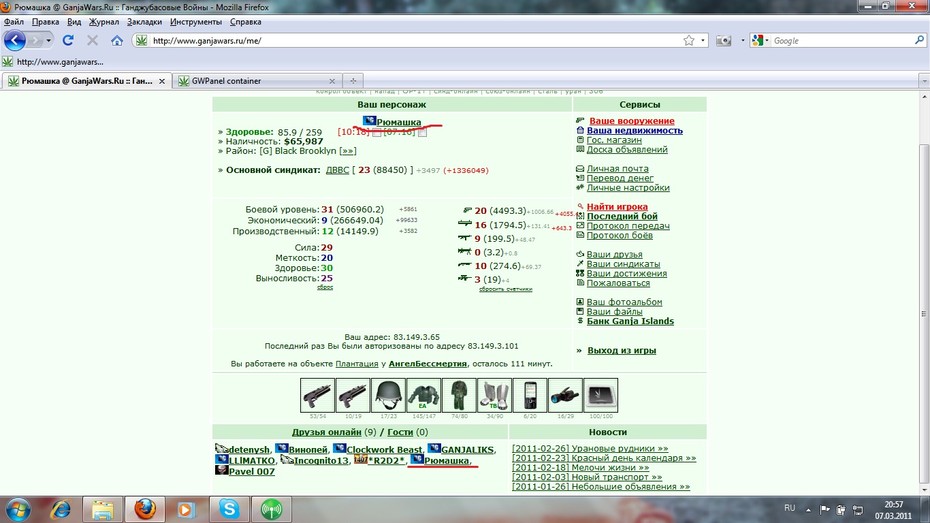Viewport: 930px width, 523px height.
Task: Open Internet Explorer from taskbar
Action: coord(60,509)
